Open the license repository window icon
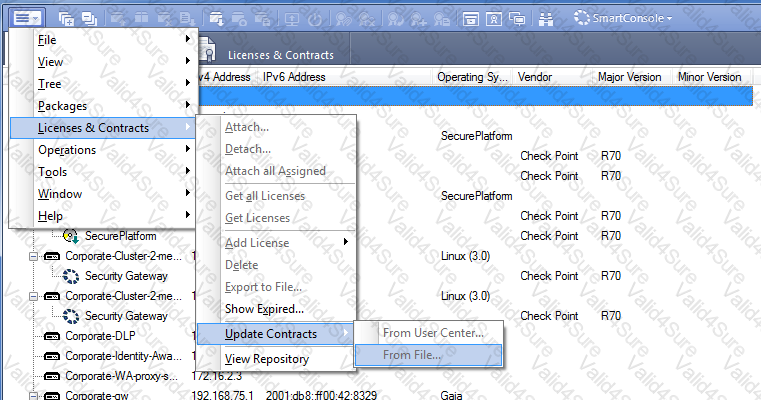This screenshot has height=400, width=761. (494, 19)
